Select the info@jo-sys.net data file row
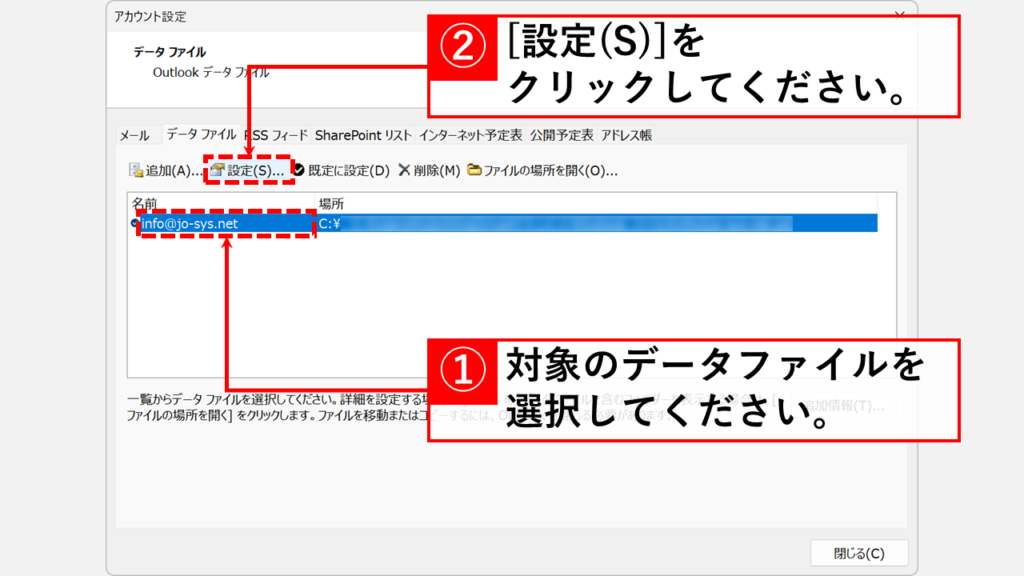1024x576 pixels. click(x=503, y=223)
